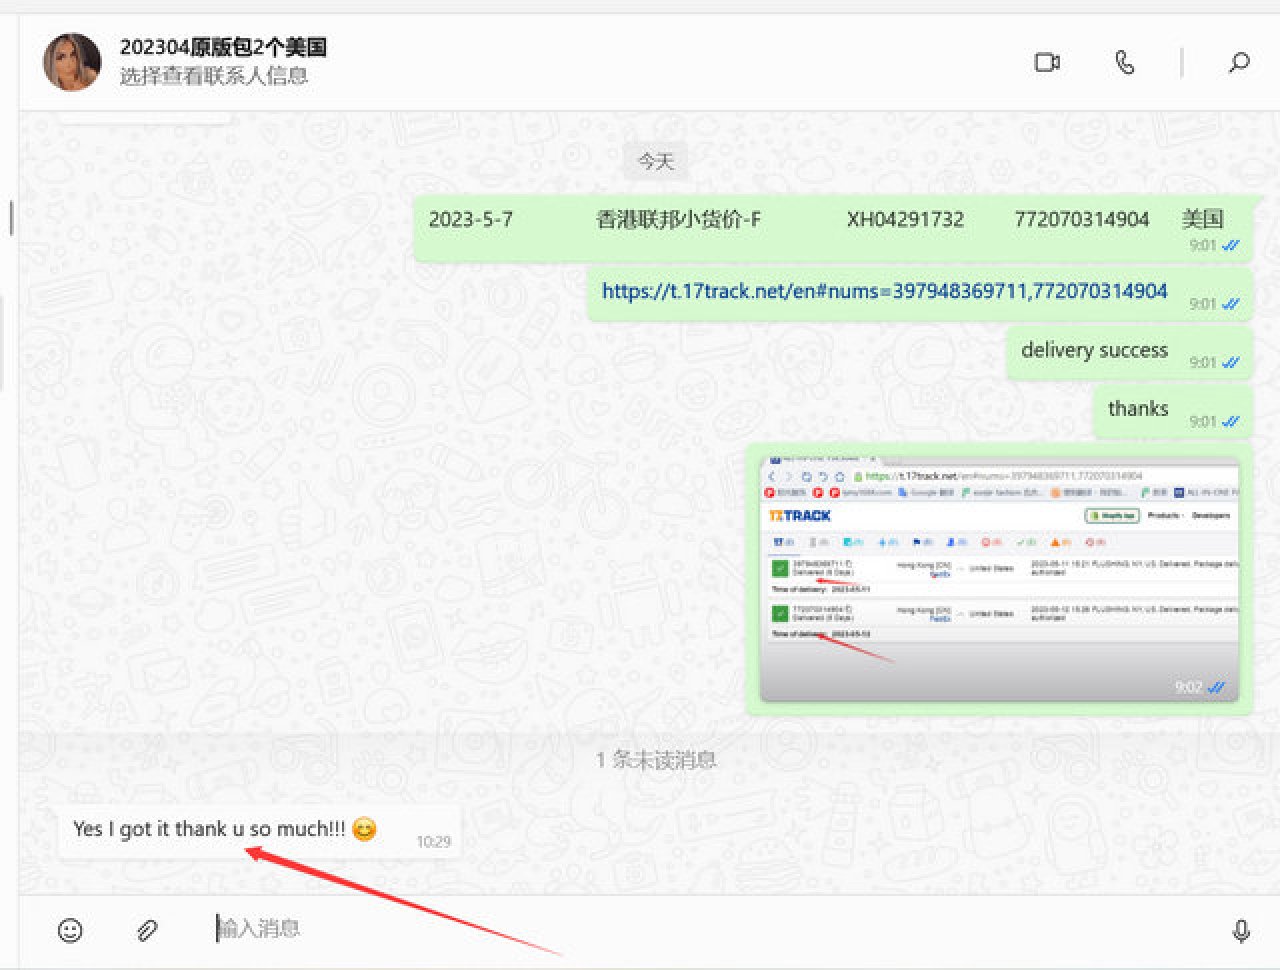This screenshot has height=970, width=1280.
Task: Click '选择查看联系人信息' to view contact info
Action: click(x=214, y=76)
